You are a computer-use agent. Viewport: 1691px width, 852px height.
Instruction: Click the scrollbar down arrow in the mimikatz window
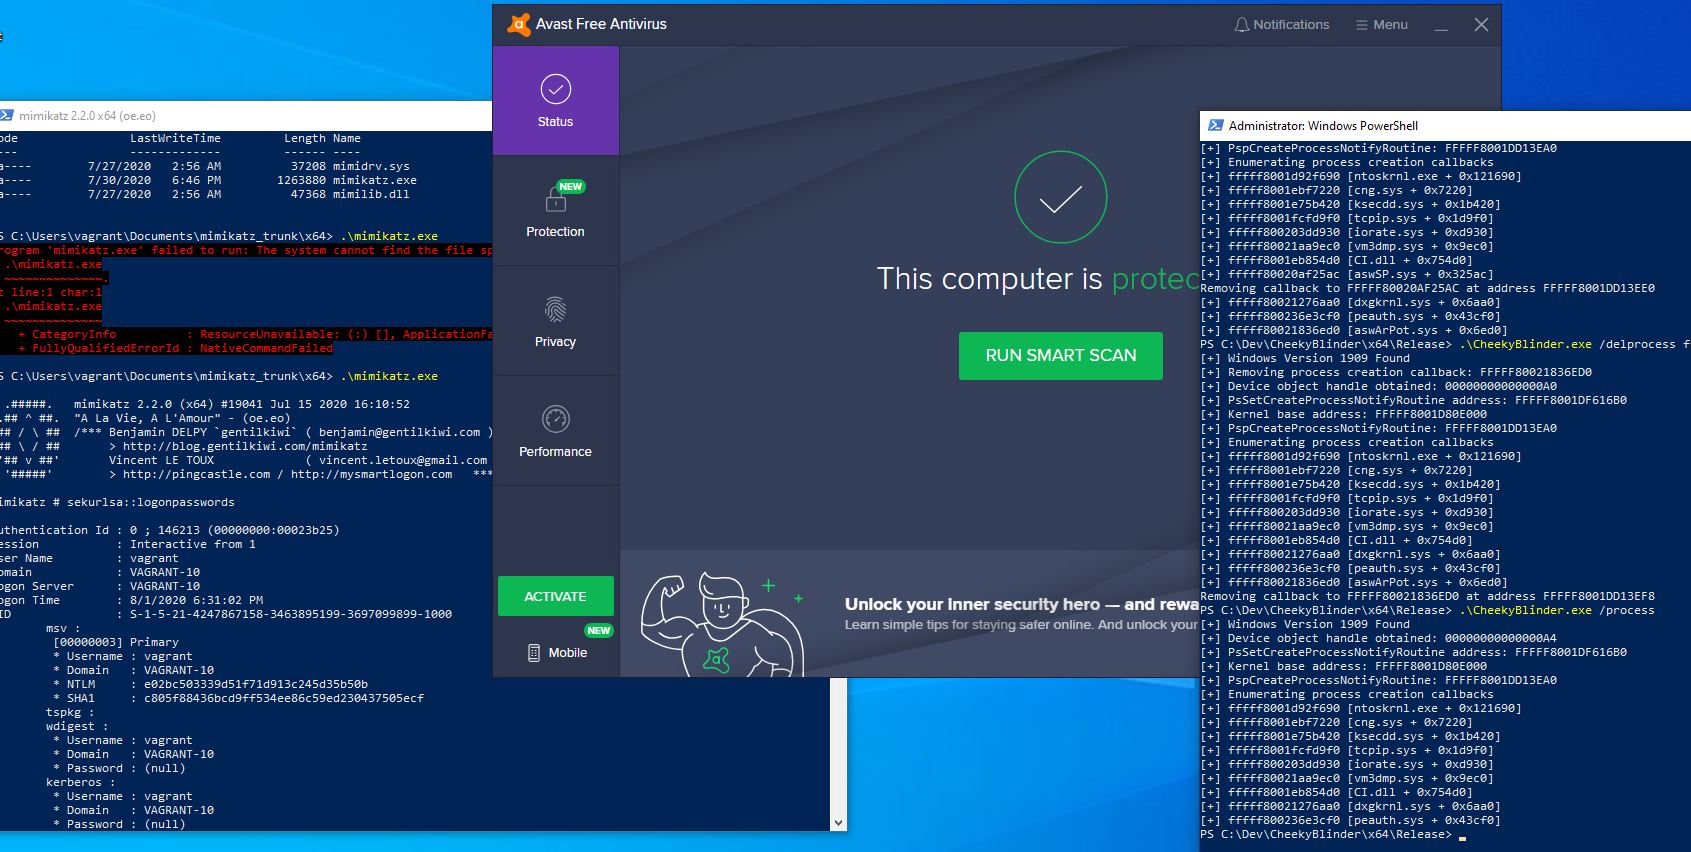[838, 821]
